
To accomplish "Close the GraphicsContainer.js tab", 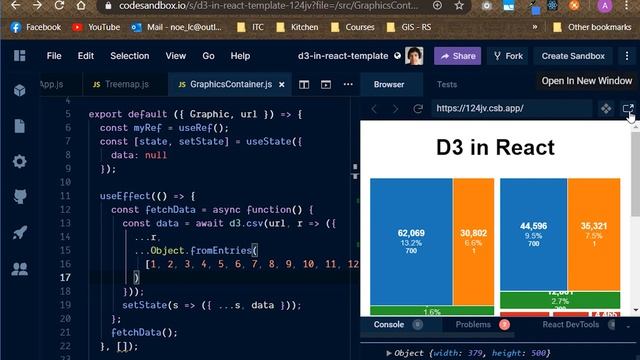I will 282,84.
